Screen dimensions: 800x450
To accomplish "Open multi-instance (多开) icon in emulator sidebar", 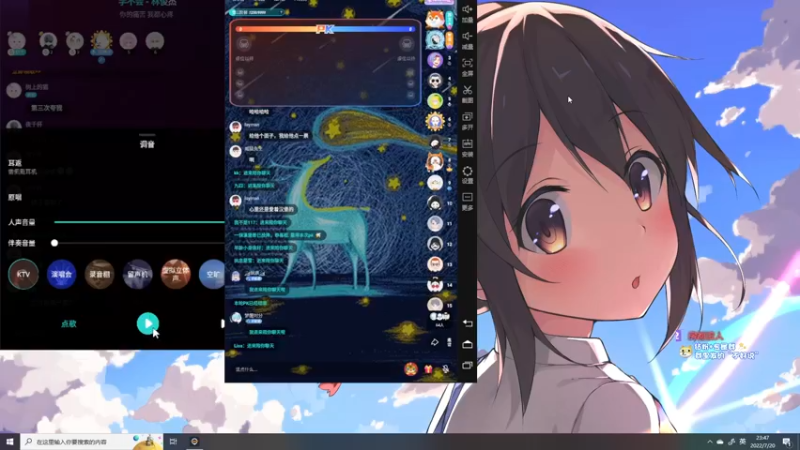I will tap(467, 117).
